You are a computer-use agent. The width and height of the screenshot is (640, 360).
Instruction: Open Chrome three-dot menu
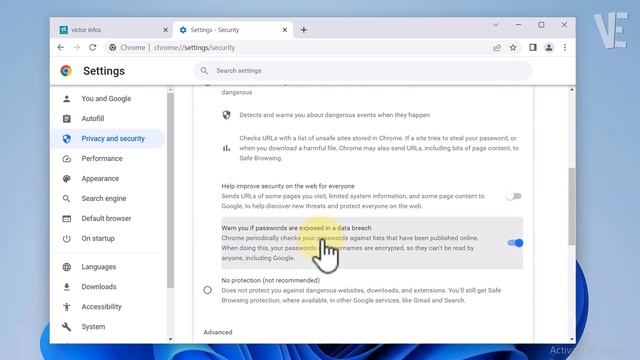coord(565,47)
